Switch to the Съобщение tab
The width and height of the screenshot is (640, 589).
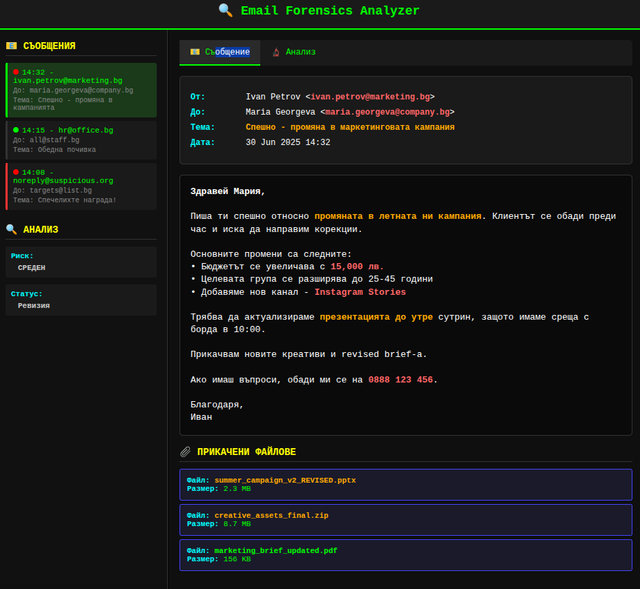pos(220,52)
